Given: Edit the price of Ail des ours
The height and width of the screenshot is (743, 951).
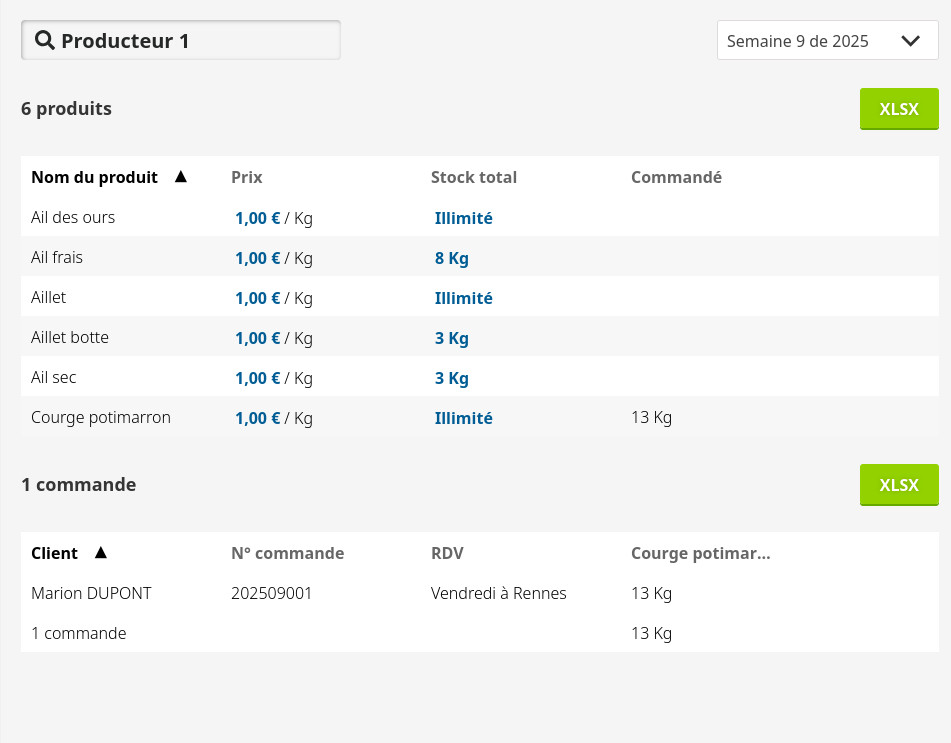Looking at the screenshot, I should click(258, 218).
